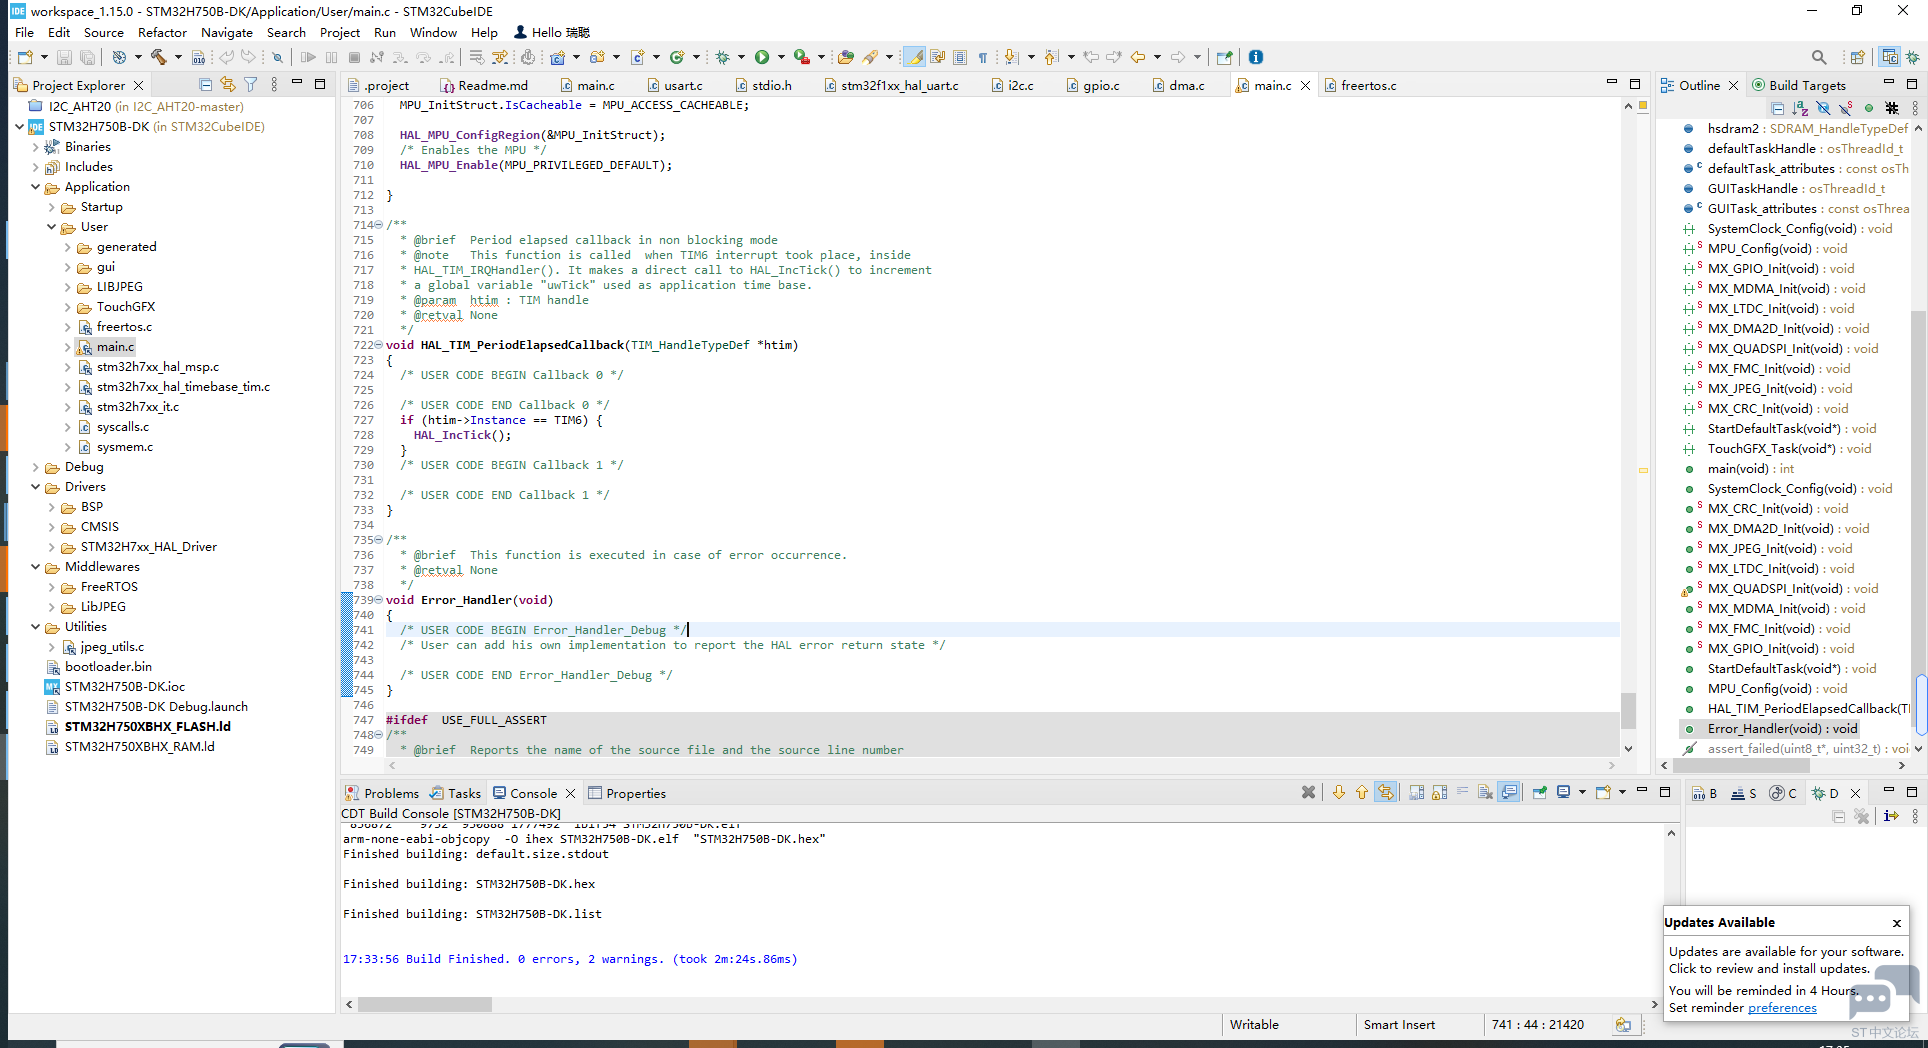Toggle Show console when output changes icon
Image resolution: width=1928 pixels, height=1048 pixels.
coord(1509,792)
